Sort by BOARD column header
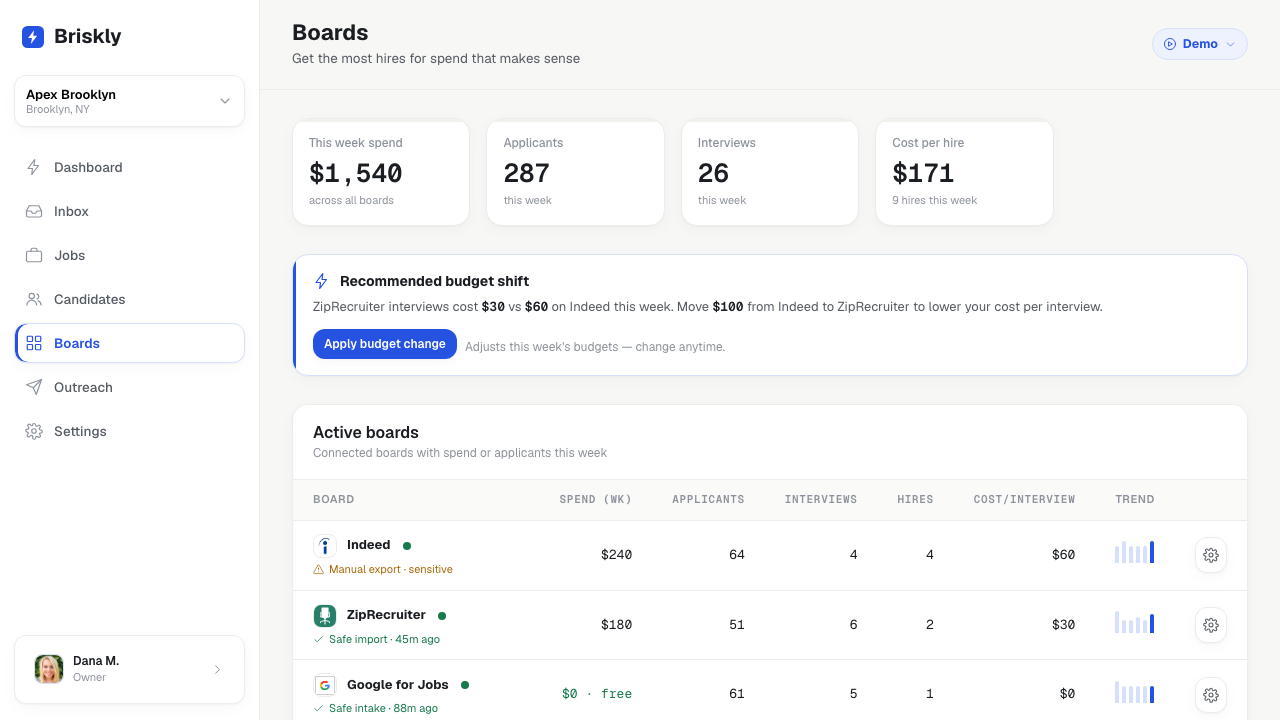 334,499
